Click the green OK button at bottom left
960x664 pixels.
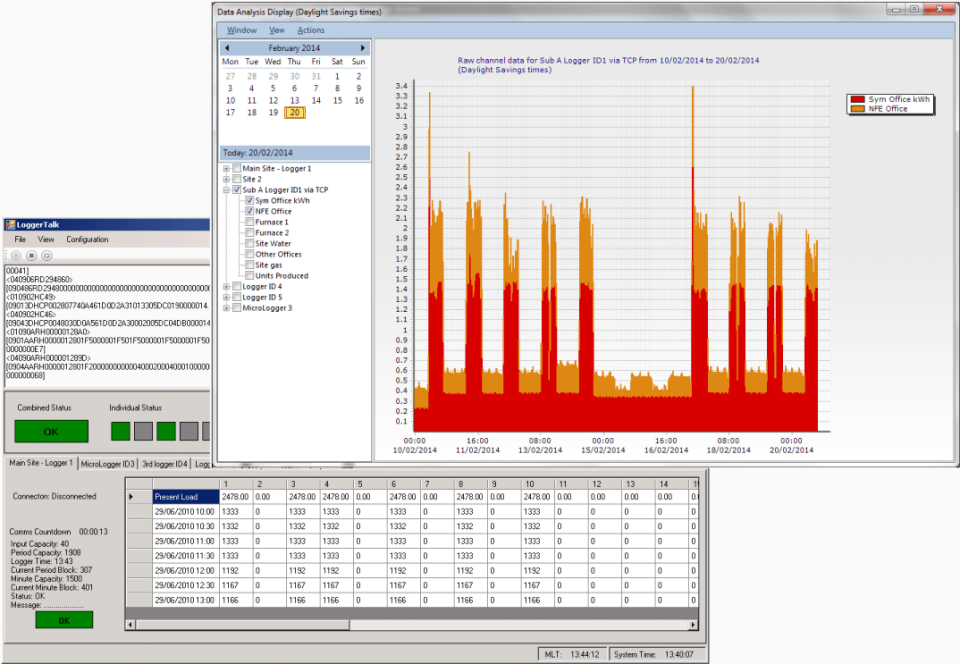pos(62,620)
